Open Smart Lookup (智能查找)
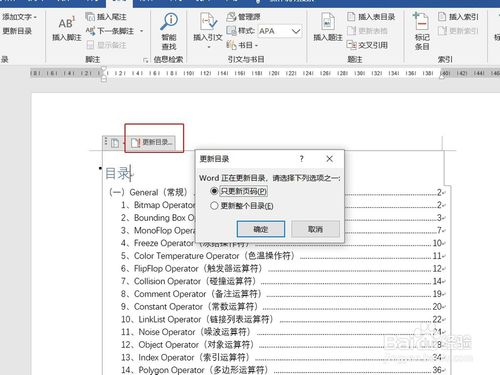This screenshot has width=500, height=375. [x=169, y=32]
